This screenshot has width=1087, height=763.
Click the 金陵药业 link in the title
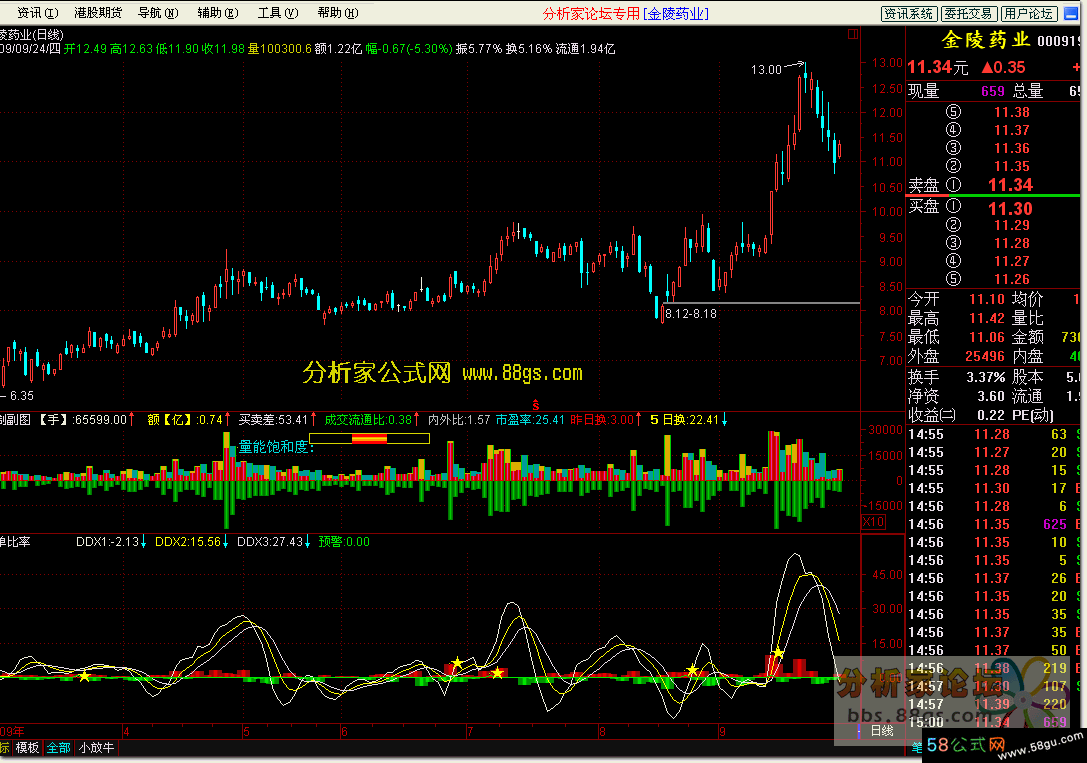point(676,14)
